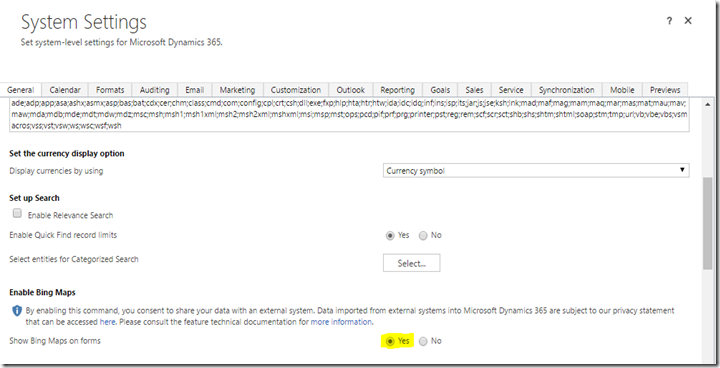Open the Calendar tab
The width and height of the screenshot is (720, 368).
(65, 90)
